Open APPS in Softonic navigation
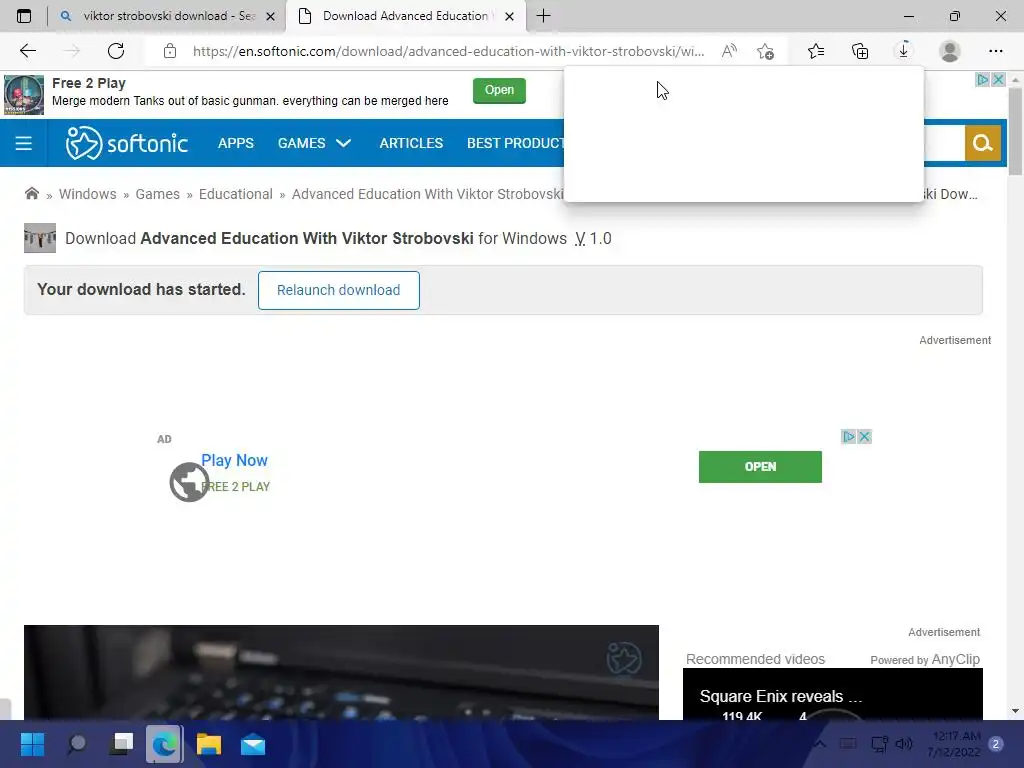 (236, 143)
